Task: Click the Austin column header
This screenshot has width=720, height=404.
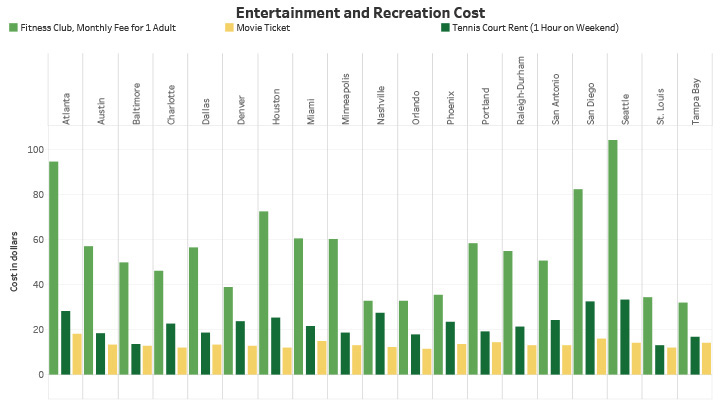Action: tap(101, 111)
